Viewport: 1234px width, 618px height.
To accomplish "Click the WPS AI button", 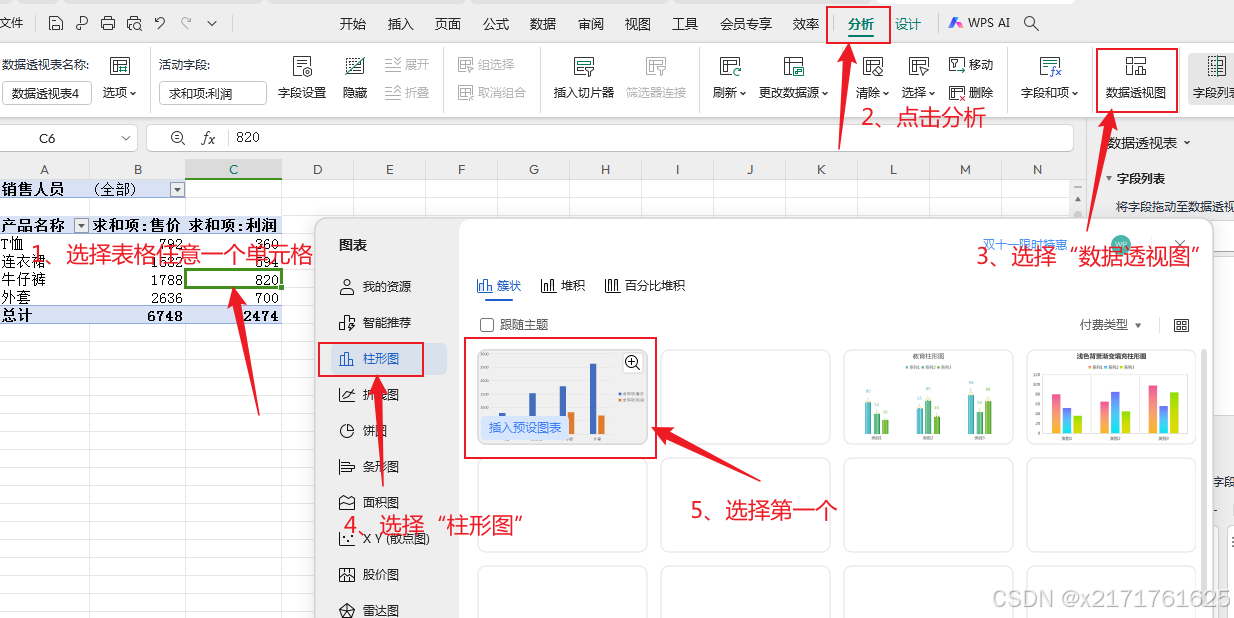I will click(x=979, y=23).
